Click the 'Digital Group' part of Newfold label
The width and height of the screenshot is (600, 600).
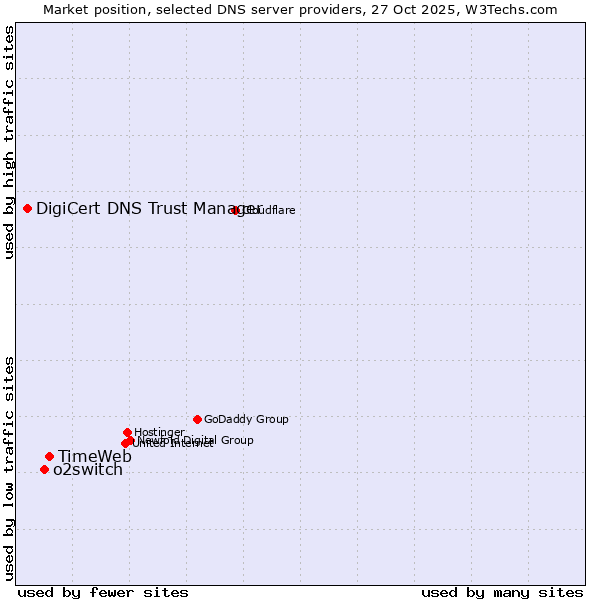click(217, 440)
